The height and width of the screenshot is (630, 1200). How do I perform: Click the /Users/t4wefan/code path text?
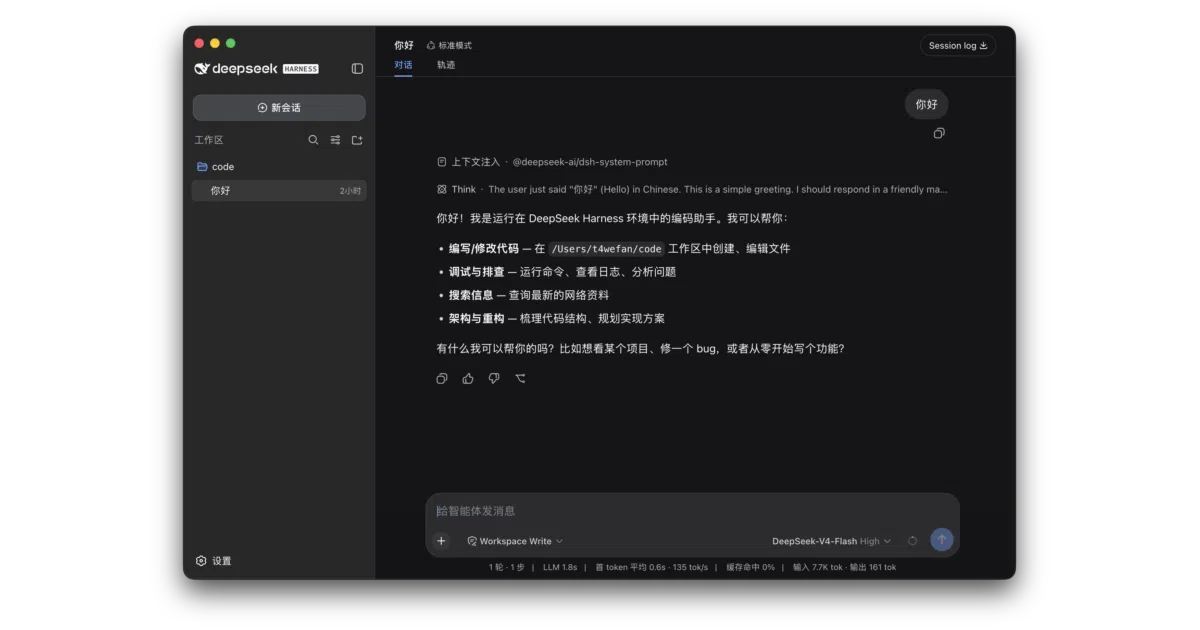(x=606, y=249)
